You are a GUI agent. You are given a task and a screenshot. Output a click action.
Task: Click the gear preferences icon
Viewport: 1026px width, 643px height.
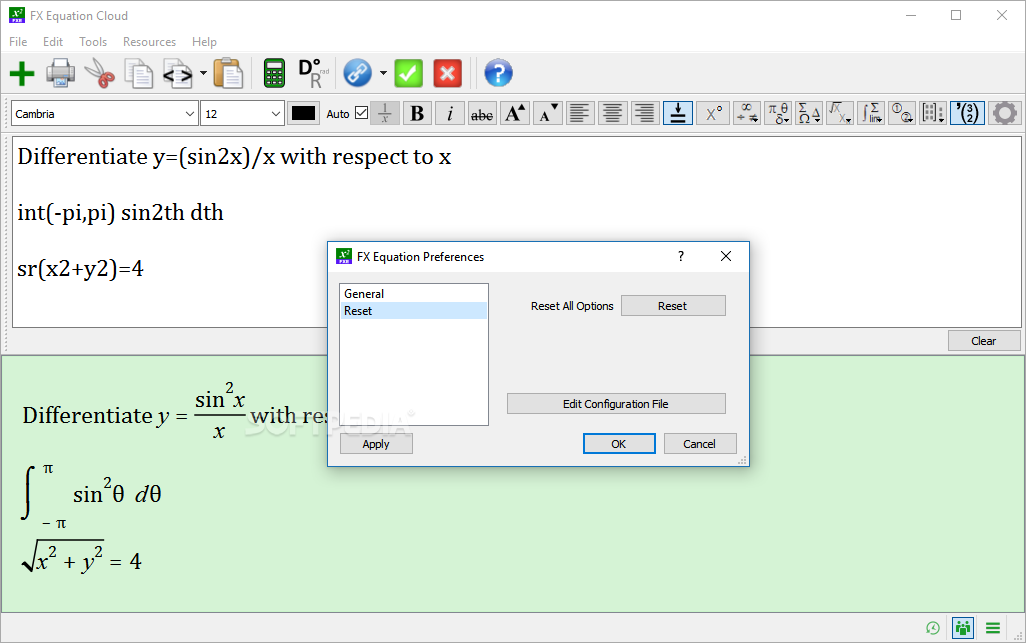[x=1005, y=113]
